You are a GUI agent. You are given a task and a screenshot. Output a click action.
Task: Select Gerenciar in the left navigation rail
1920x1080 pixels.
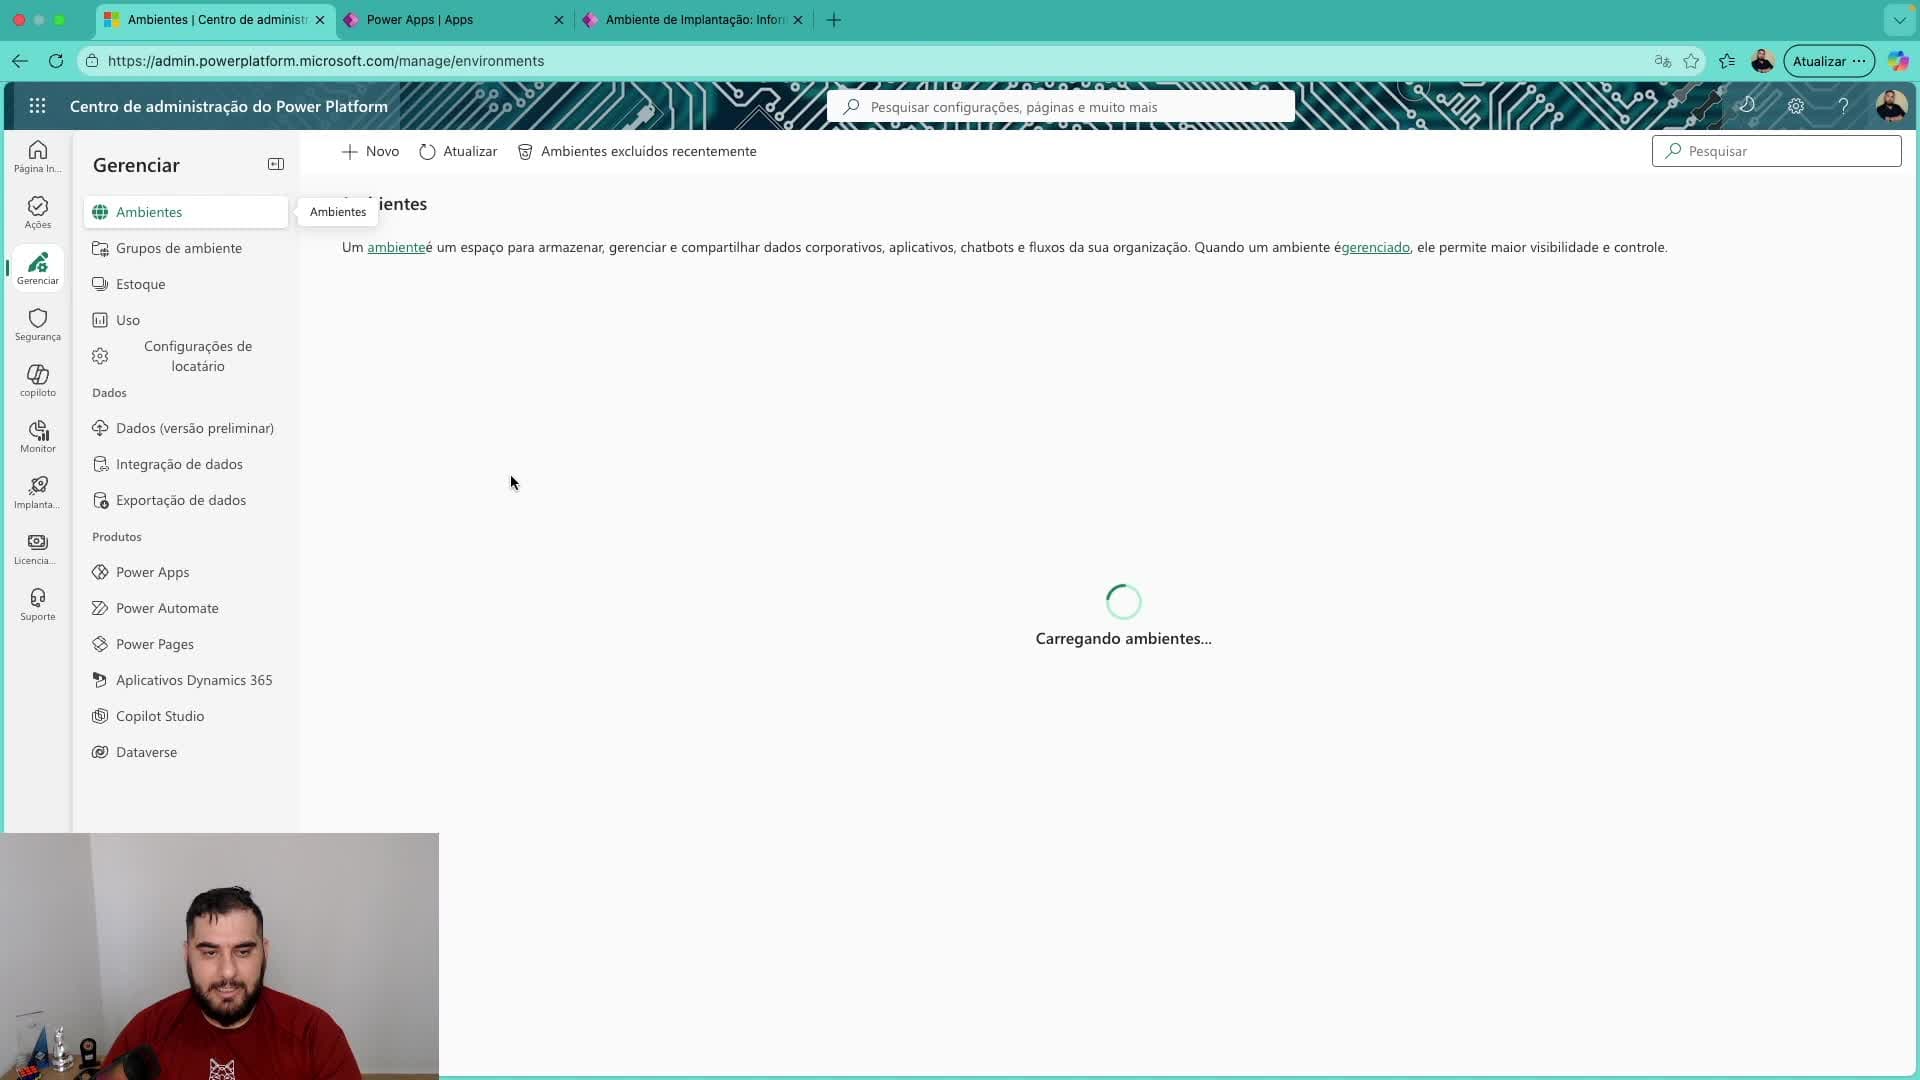(37, 267)
